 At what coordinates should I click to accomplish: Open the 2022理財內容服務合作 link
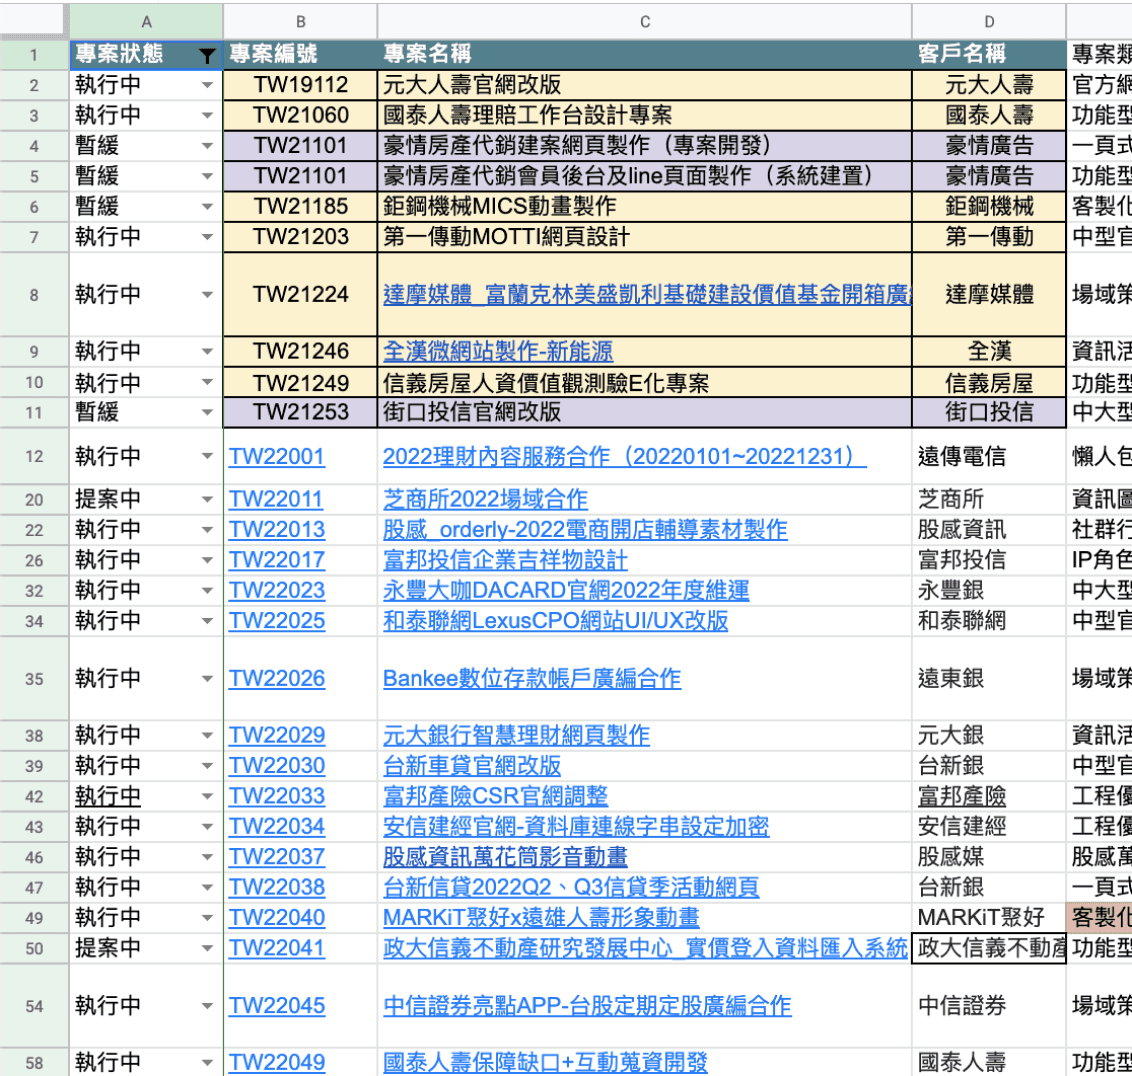[624, 456]
